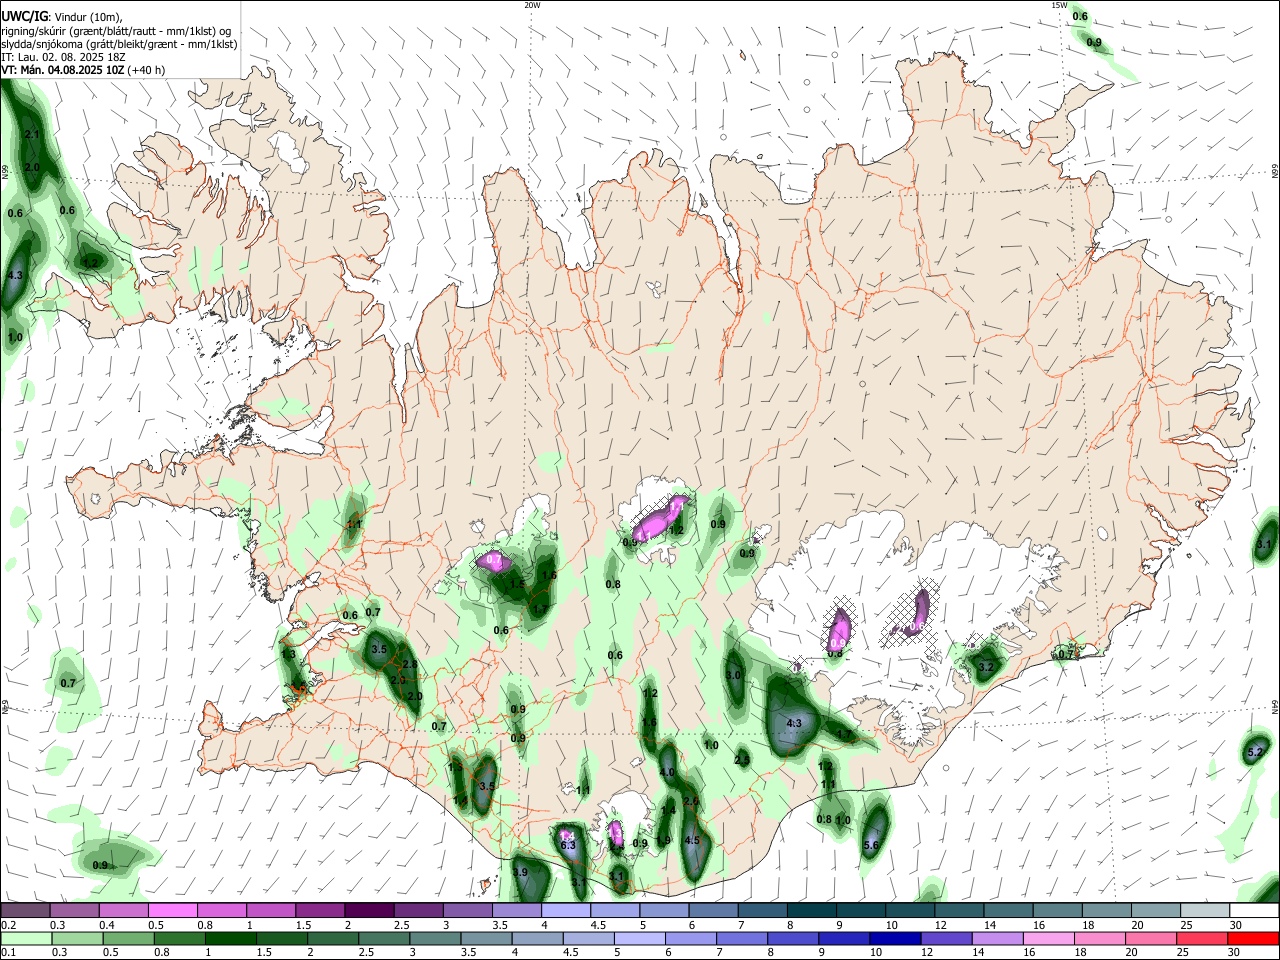
Task: Click the 5.2 precipitation value on the map
Action: pyautogui.click(x=1256, y=751)
